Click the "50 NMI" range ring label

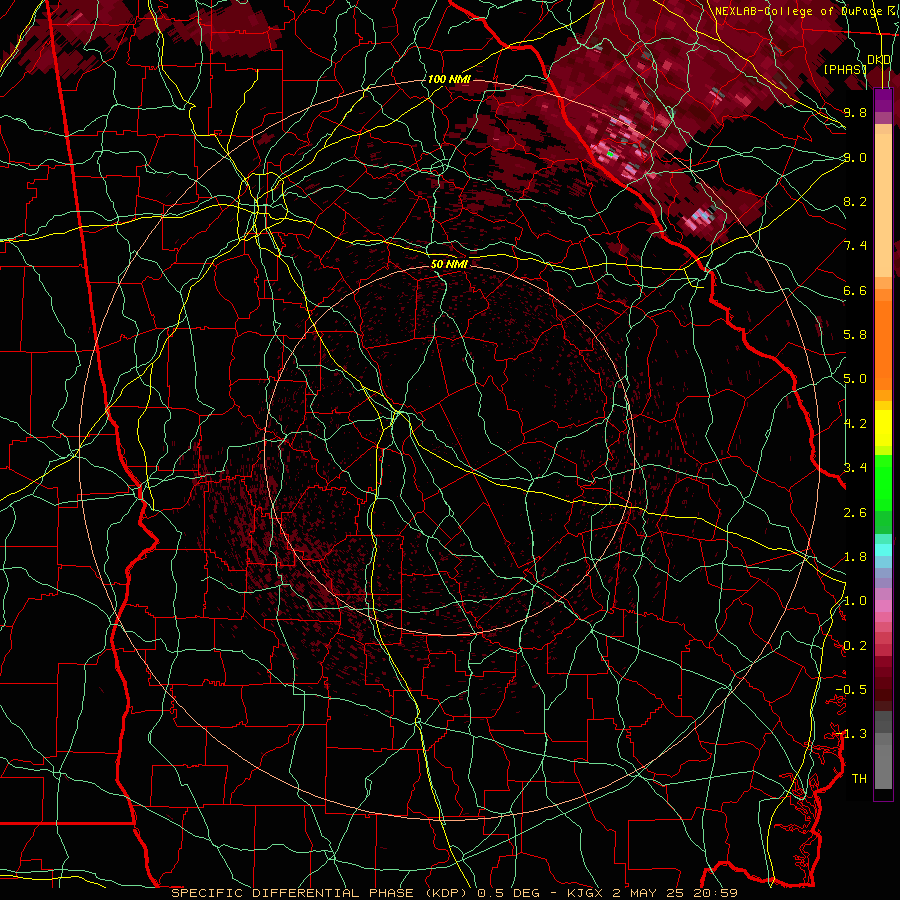click(449, 264)
